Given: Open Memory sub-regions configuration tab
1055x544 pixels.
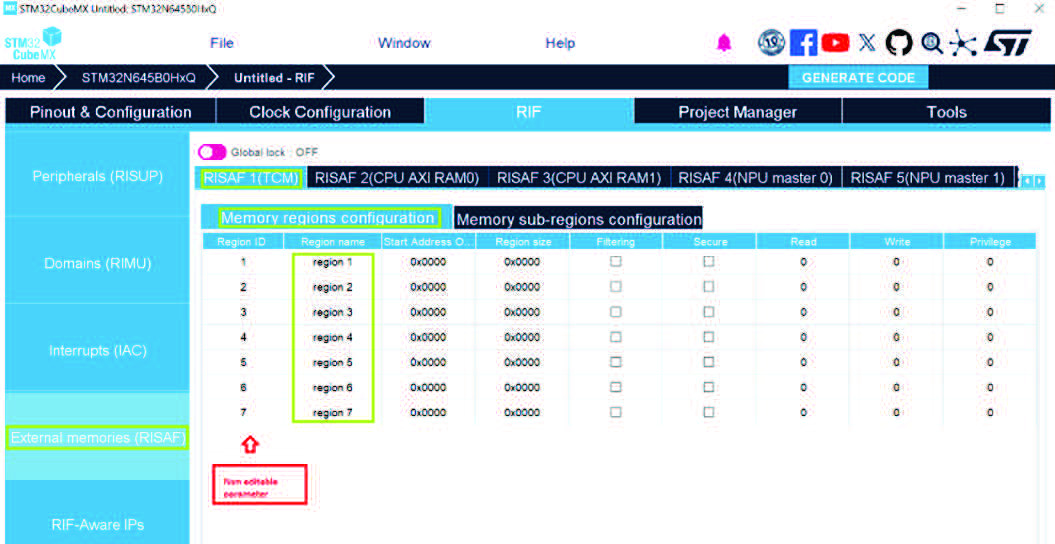Looking at the screenshot, I should tap(579, 219).
